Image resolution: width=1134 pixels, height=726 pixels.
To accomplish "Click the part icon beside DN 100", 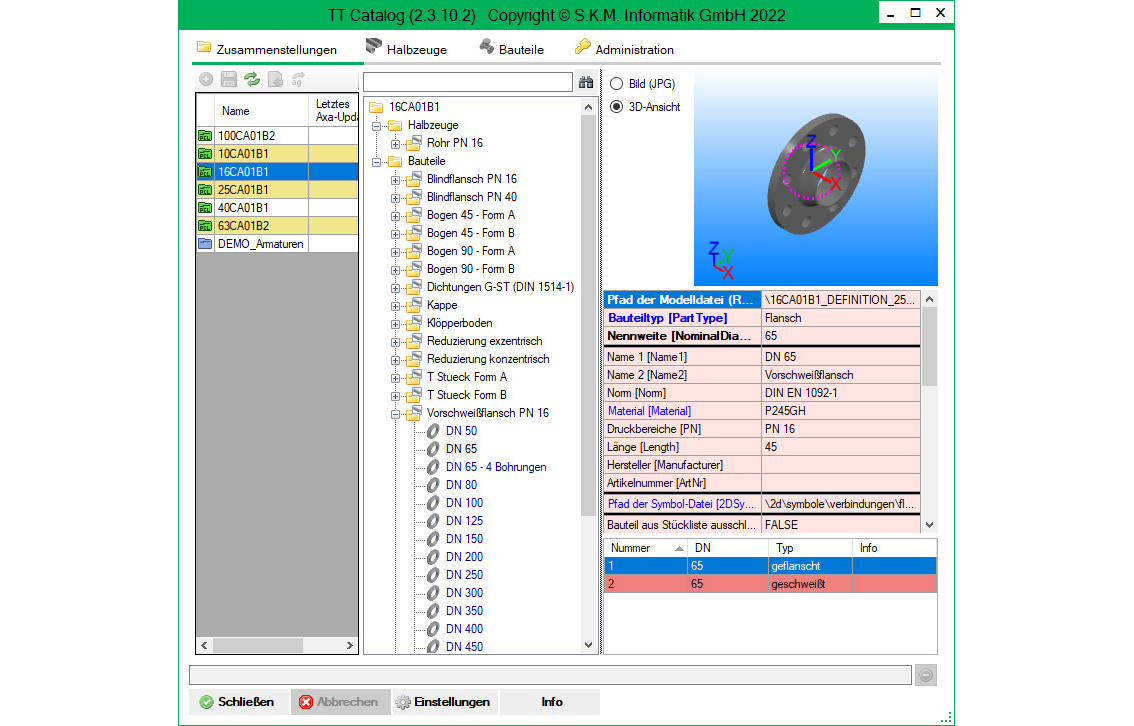I will coord(433,503).
